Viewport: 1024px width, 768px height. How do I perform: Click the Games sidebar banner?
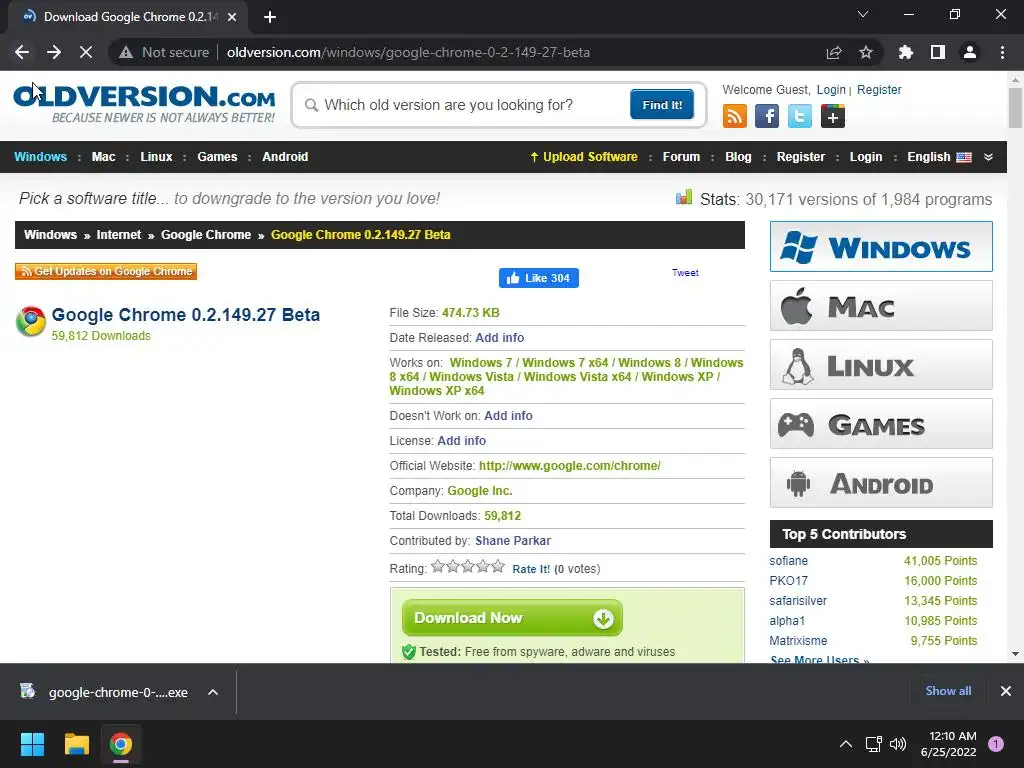(881, 424)
